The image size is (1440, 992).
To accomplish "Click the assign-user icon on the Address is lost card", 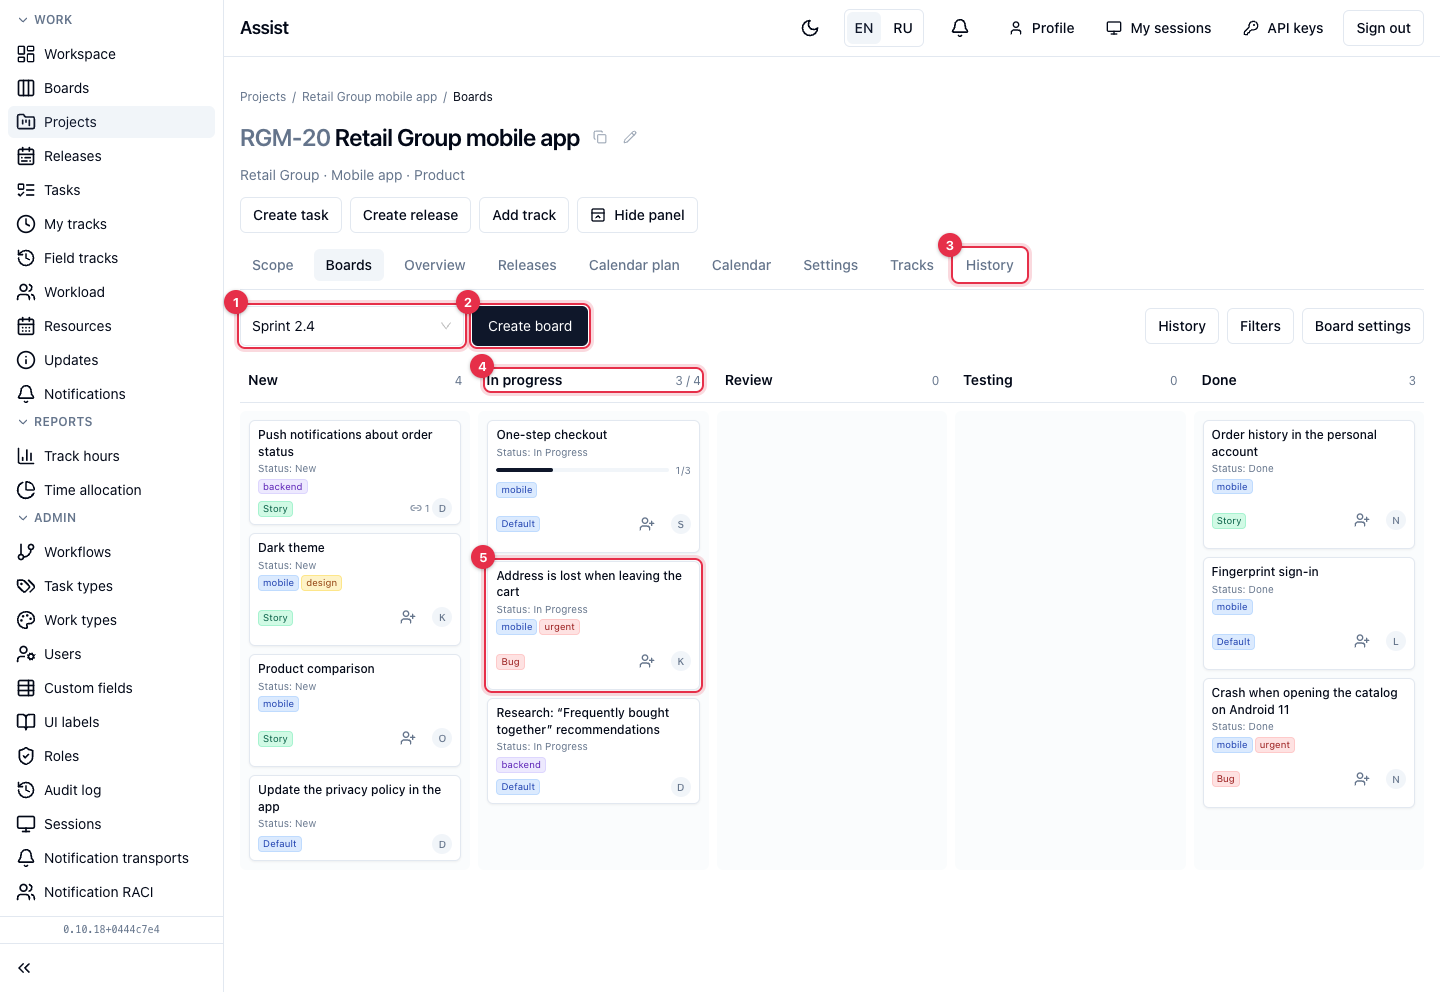I will pyautogui.click(x=647, y=661).
